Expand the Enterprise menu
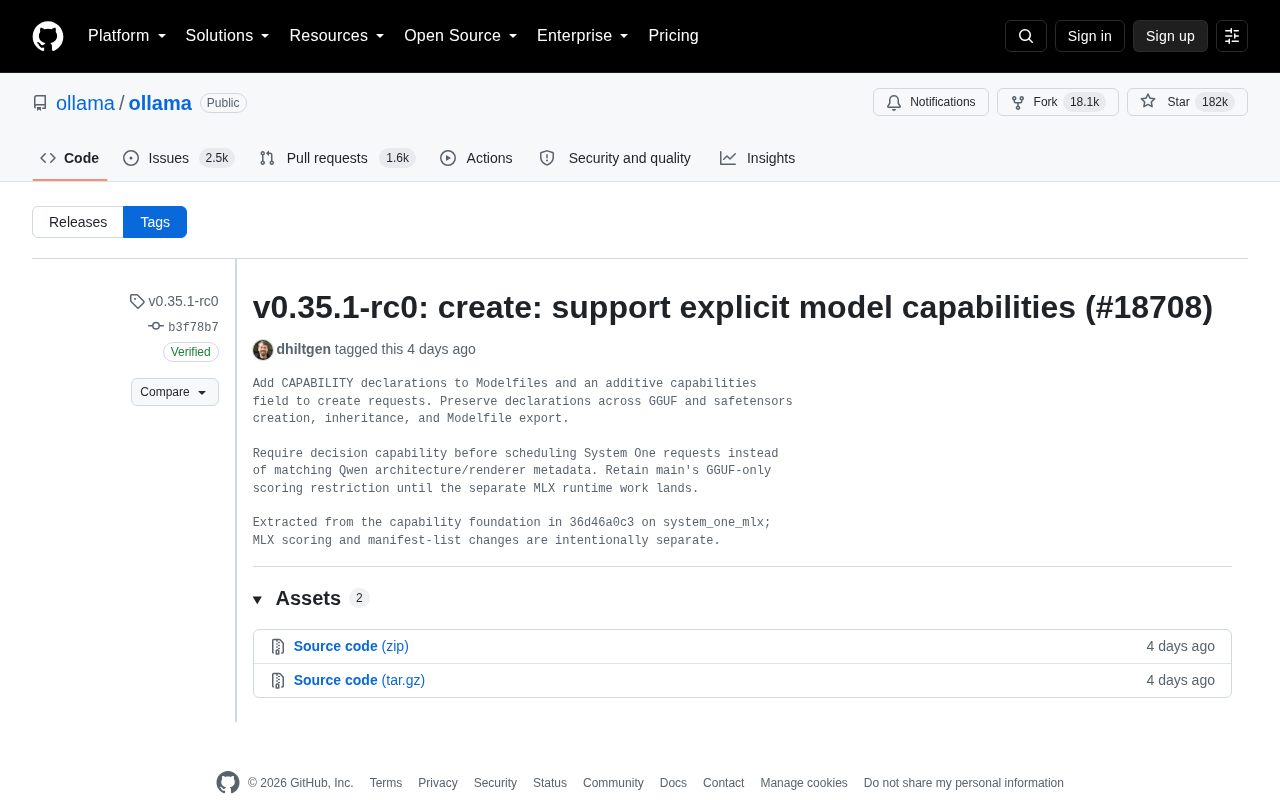The width and height of the screenshot is (1280, 800). click(x=583, y=36)
